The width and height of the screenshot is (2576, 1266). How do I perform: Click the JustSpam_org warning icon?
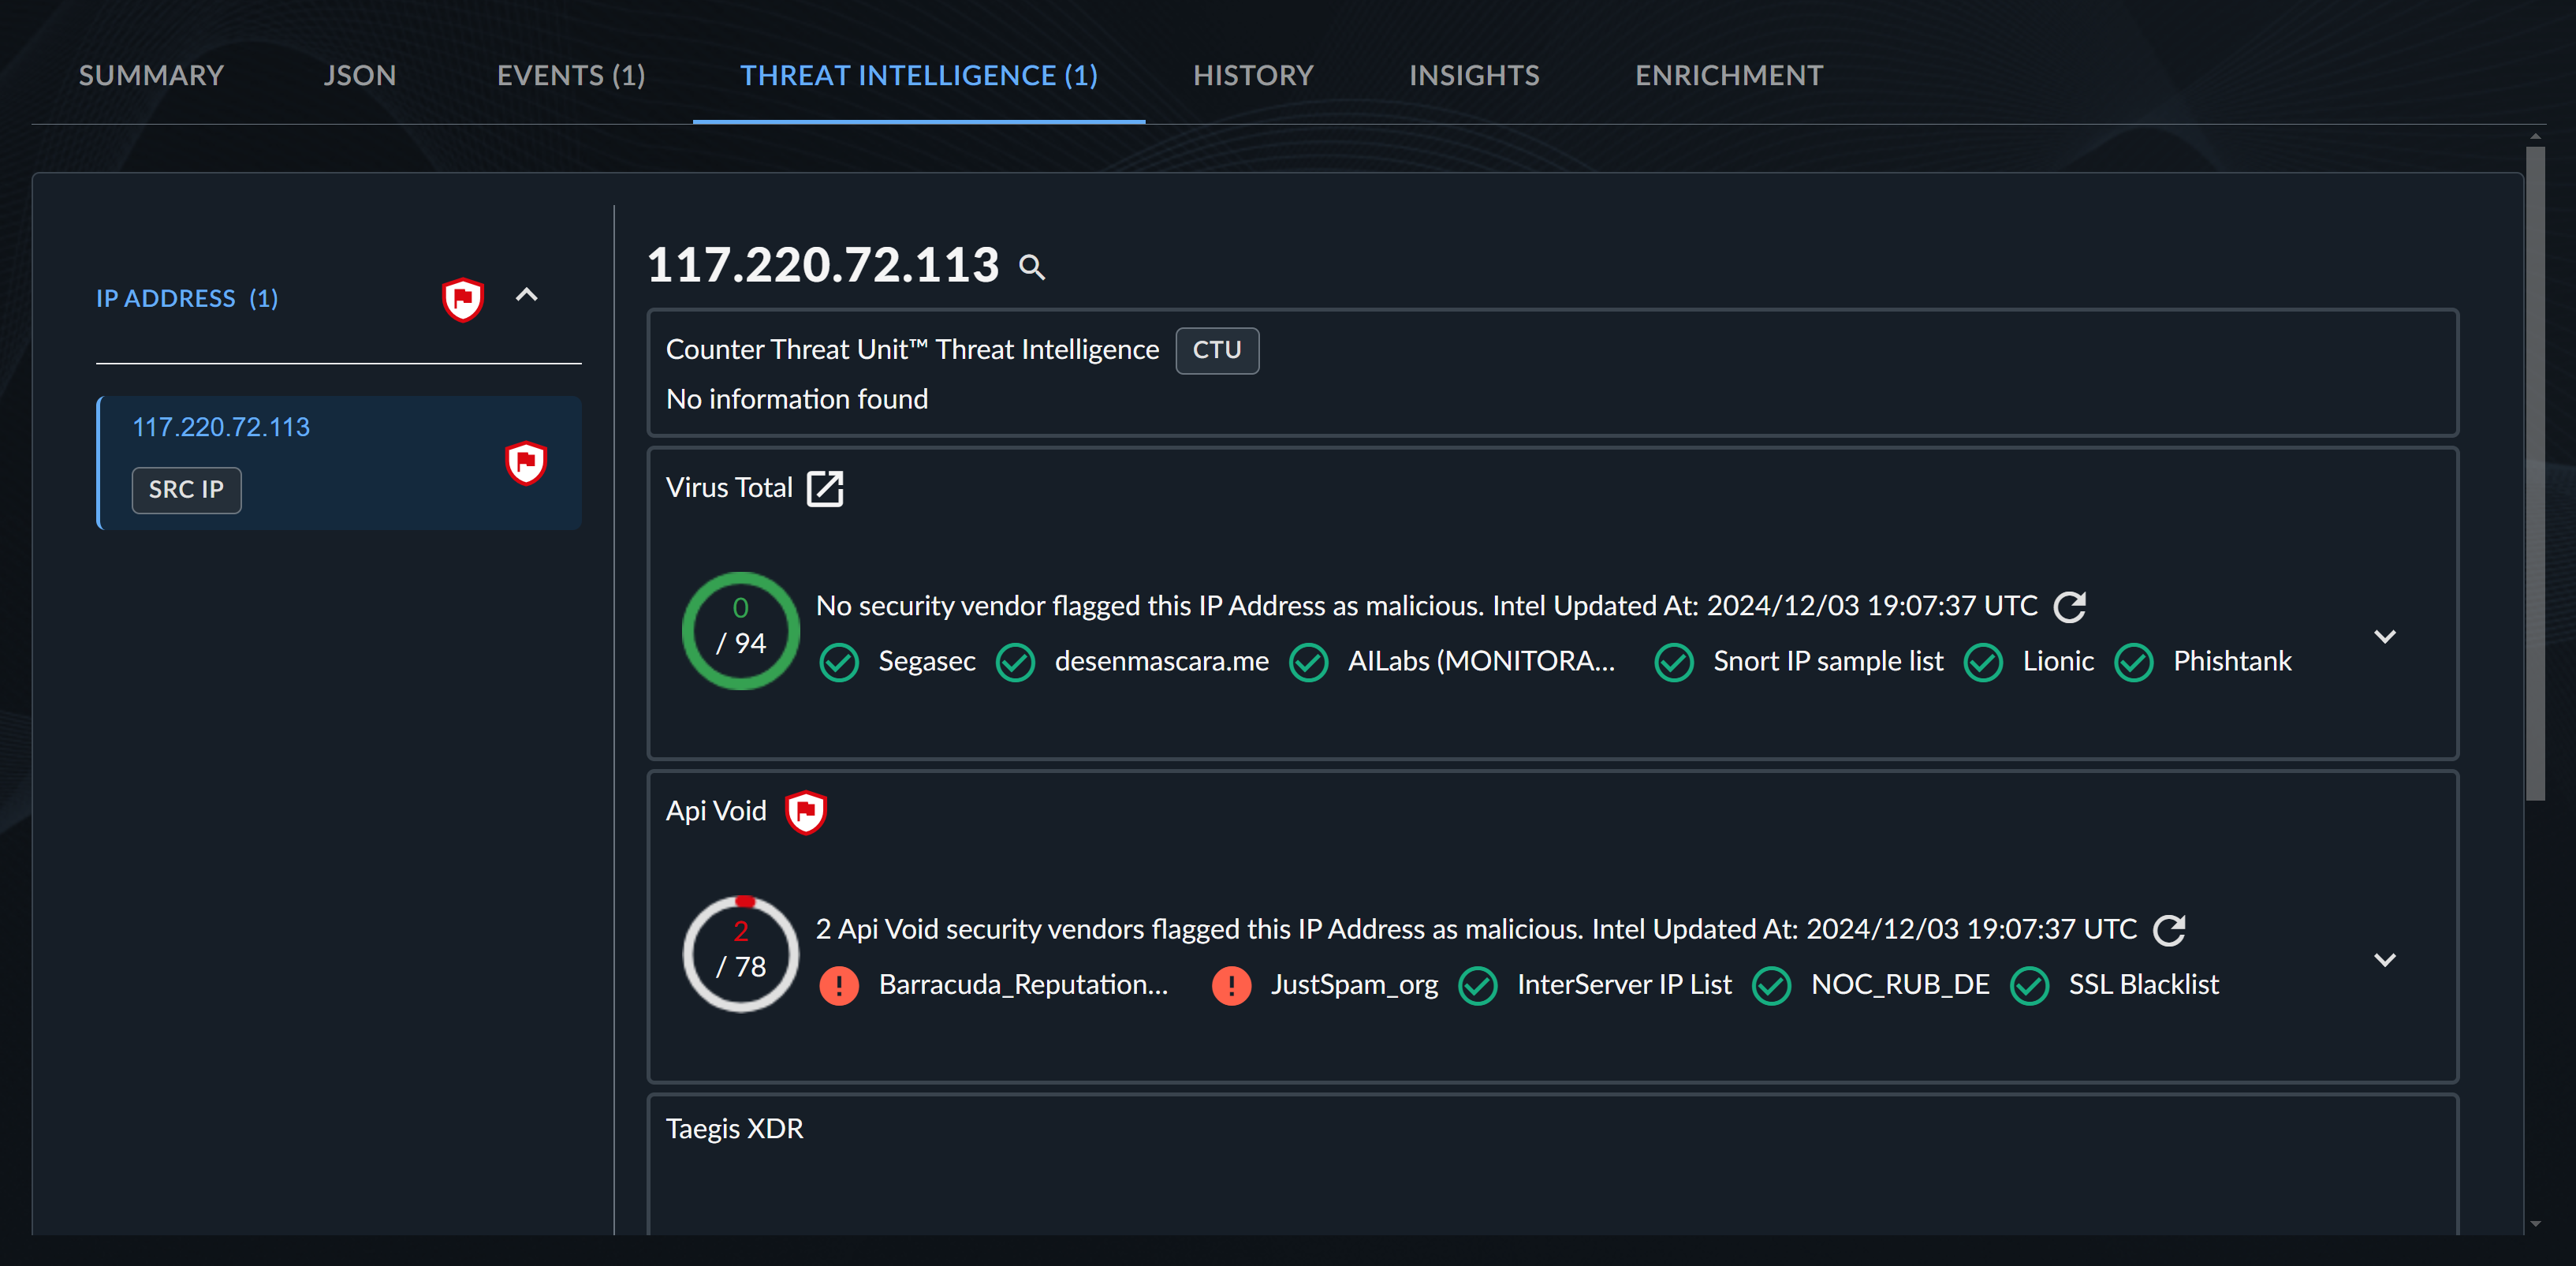1231,985
